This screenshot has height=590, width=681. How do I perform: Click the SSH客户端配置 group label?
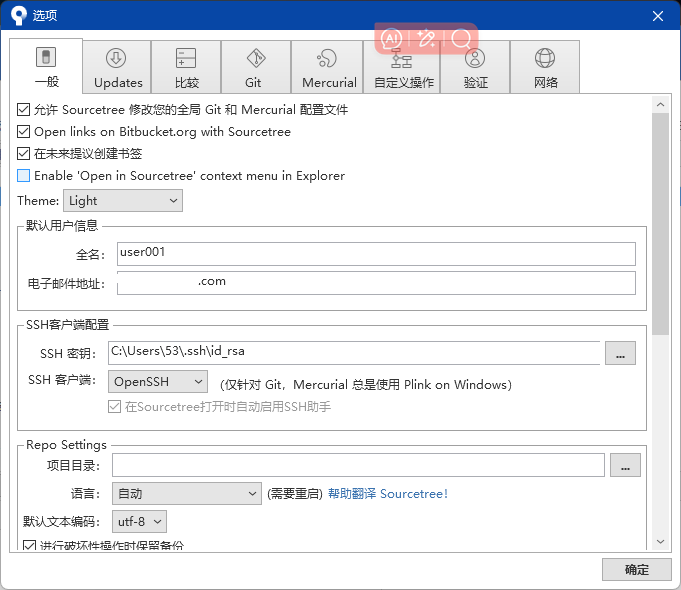[x=67, y=325]
